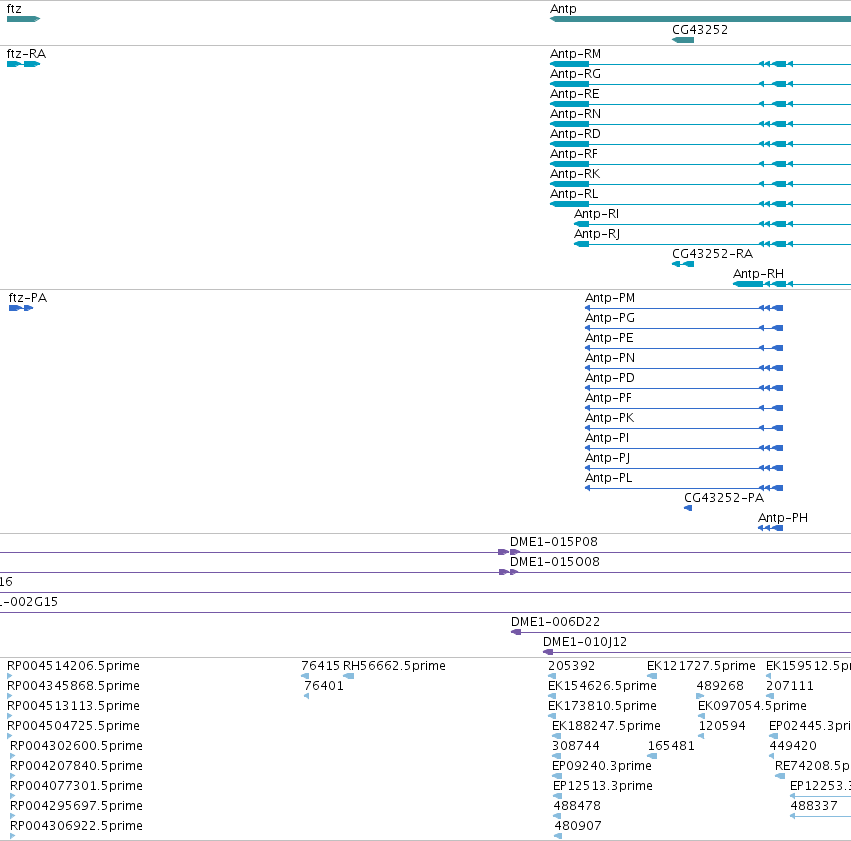Click protein Antp-PF label
Image resolution: width=851 pixels, height=841 pixels.
608,398
